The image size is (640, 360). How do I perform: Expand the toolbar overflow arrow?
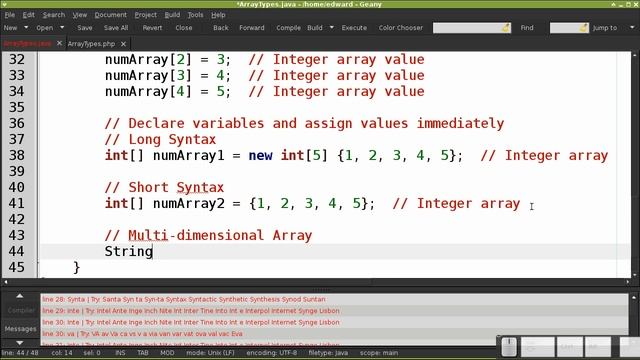click(x=632, y=28)
